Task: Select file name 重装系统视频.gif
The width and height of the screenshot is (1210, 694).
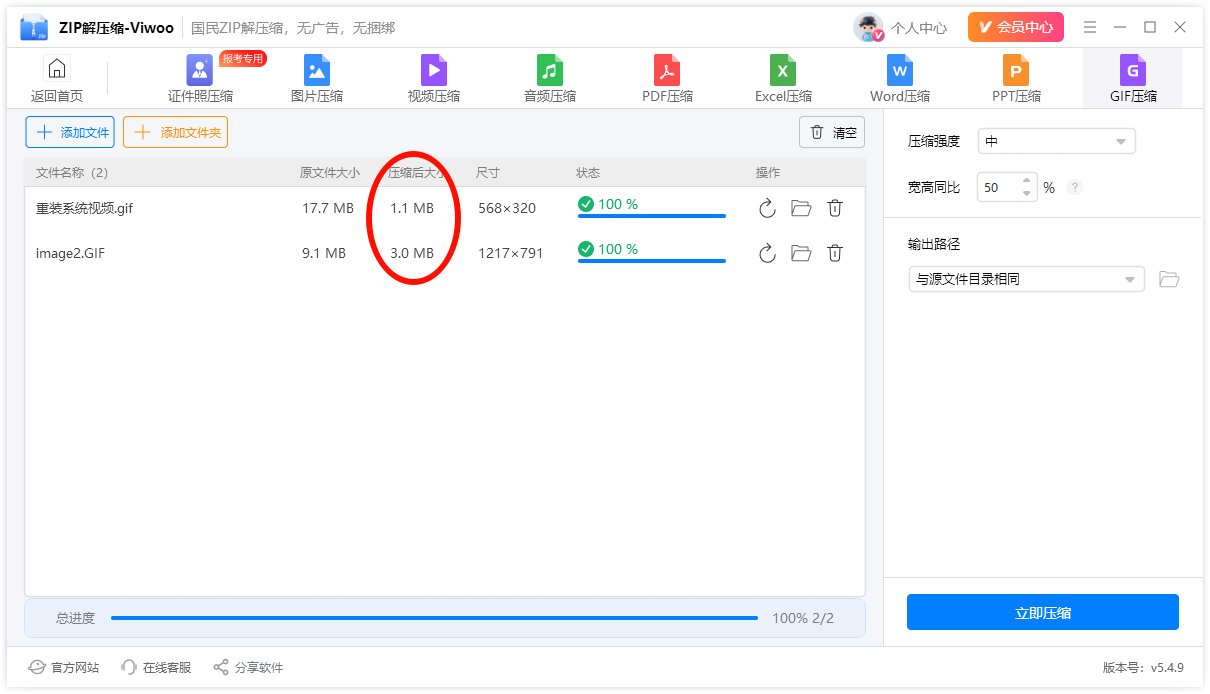Action: (84, 208)
